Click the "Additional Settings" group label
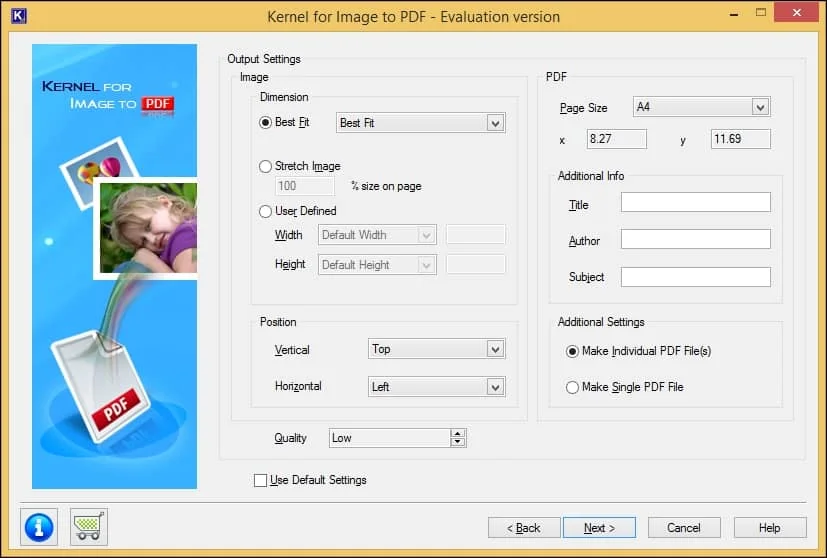827x558 pixels. [601, 322]
